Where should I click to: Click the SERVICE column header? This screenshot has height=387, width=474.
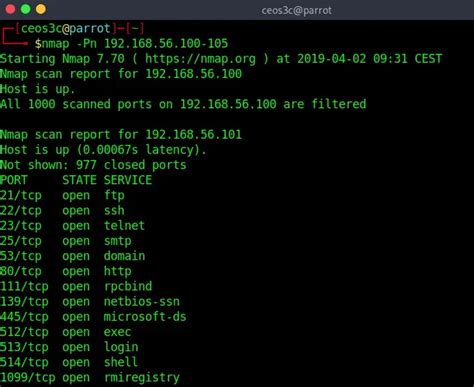point(128,180)
